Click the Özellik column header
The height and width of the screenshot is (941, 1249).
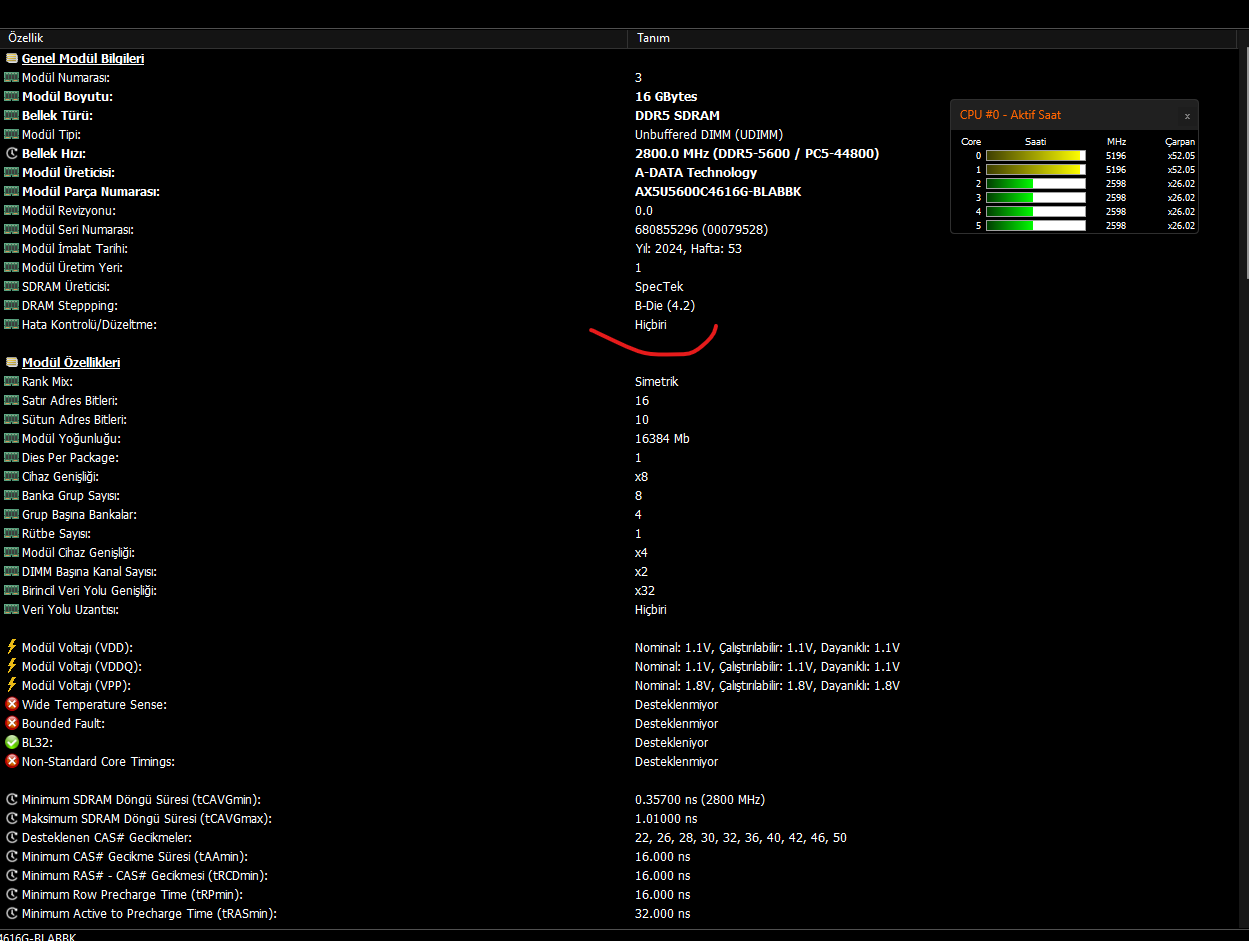click(x=314, y=38)
